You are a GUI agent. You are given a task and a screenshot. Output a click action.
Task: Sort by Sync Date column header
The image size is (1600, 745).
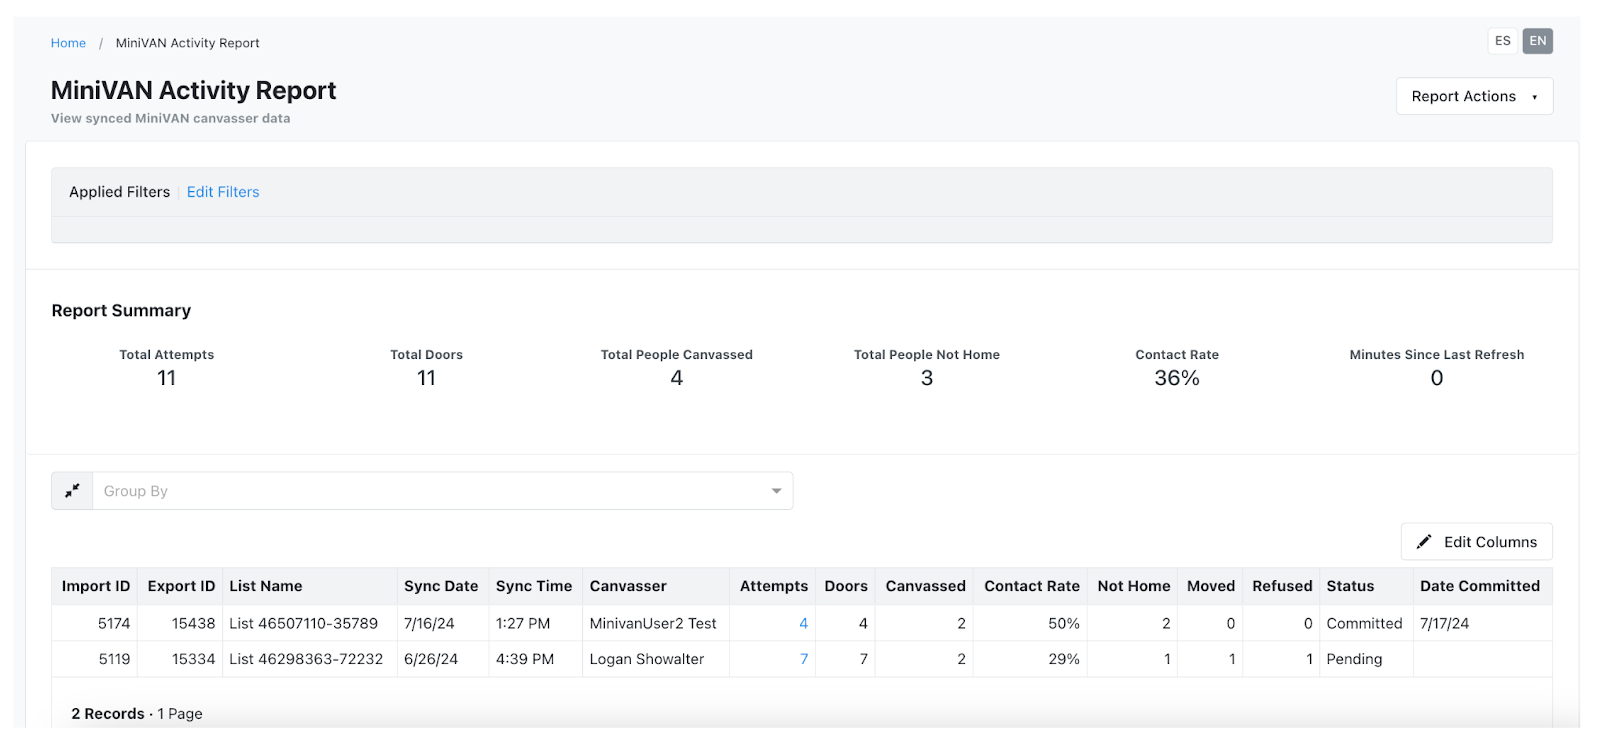pos(441,586)
